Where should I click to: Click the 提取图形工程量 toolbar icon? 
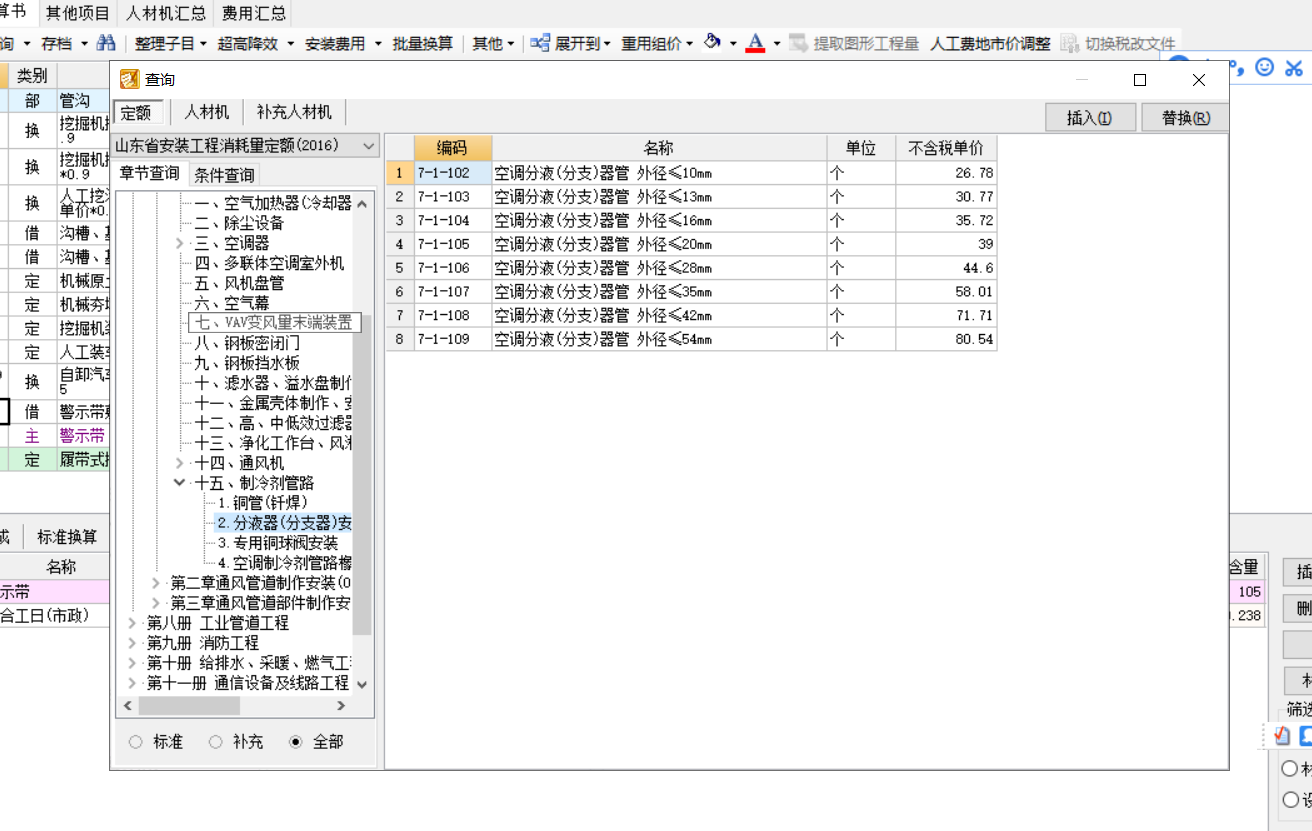click(x=797, y=43)
